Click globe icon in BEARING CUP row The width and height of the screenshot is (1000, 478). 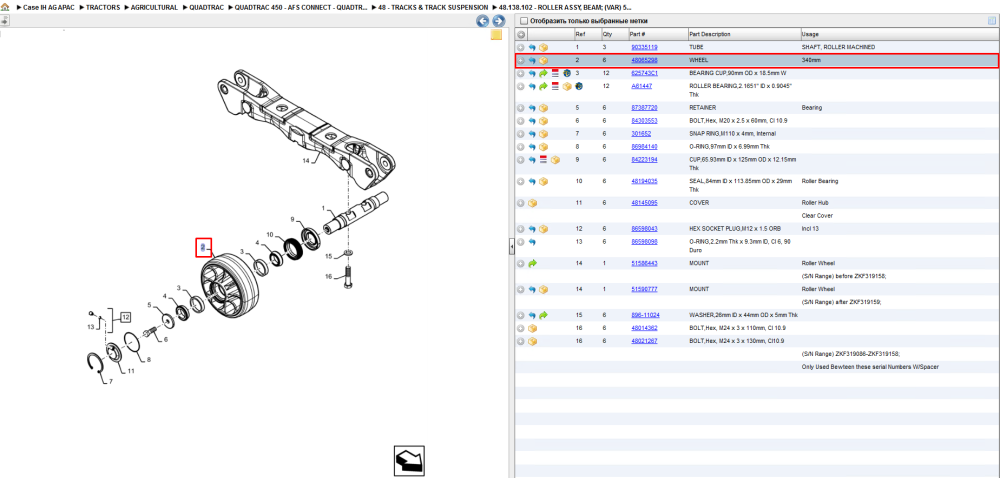[x=567, y=73]
